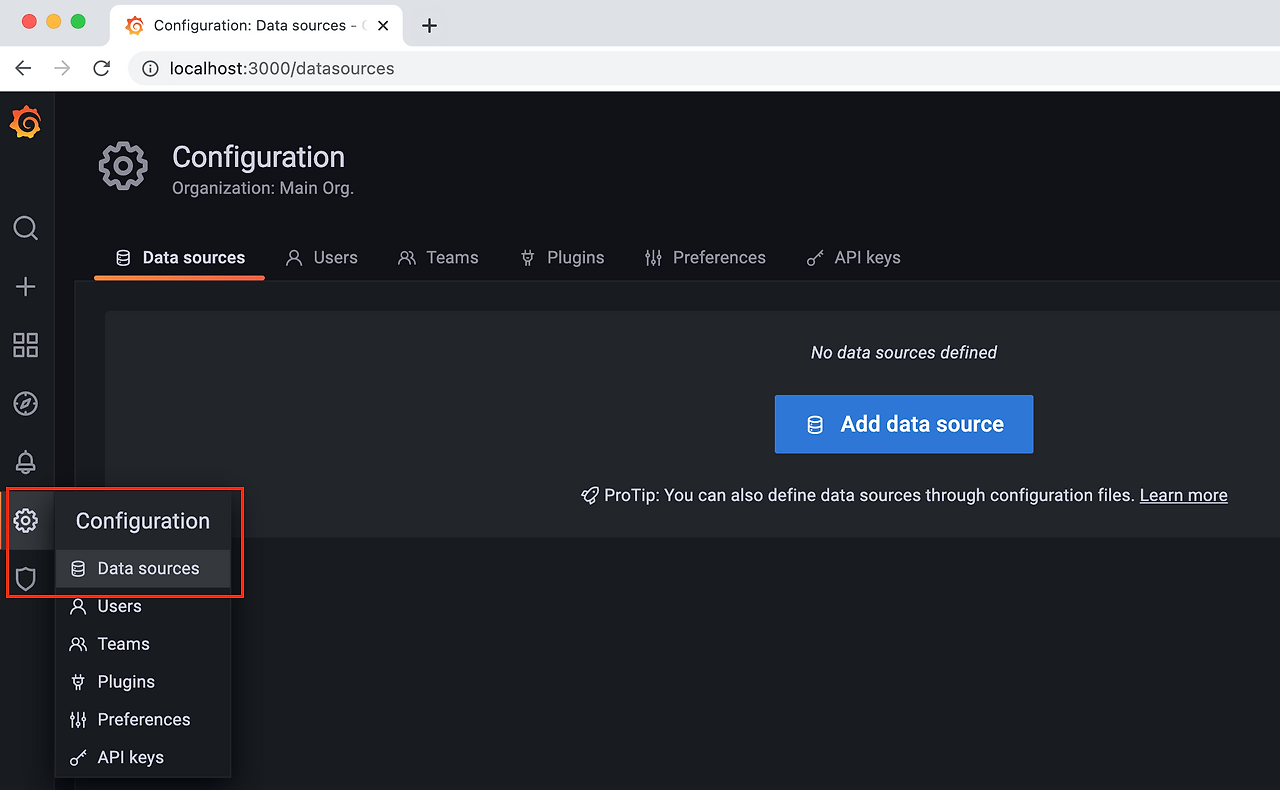Viewport: 1280px width, 790px height.
Task: Focus the address bar showing localhost:3000/datasources
Action: [x=705, y=69]
